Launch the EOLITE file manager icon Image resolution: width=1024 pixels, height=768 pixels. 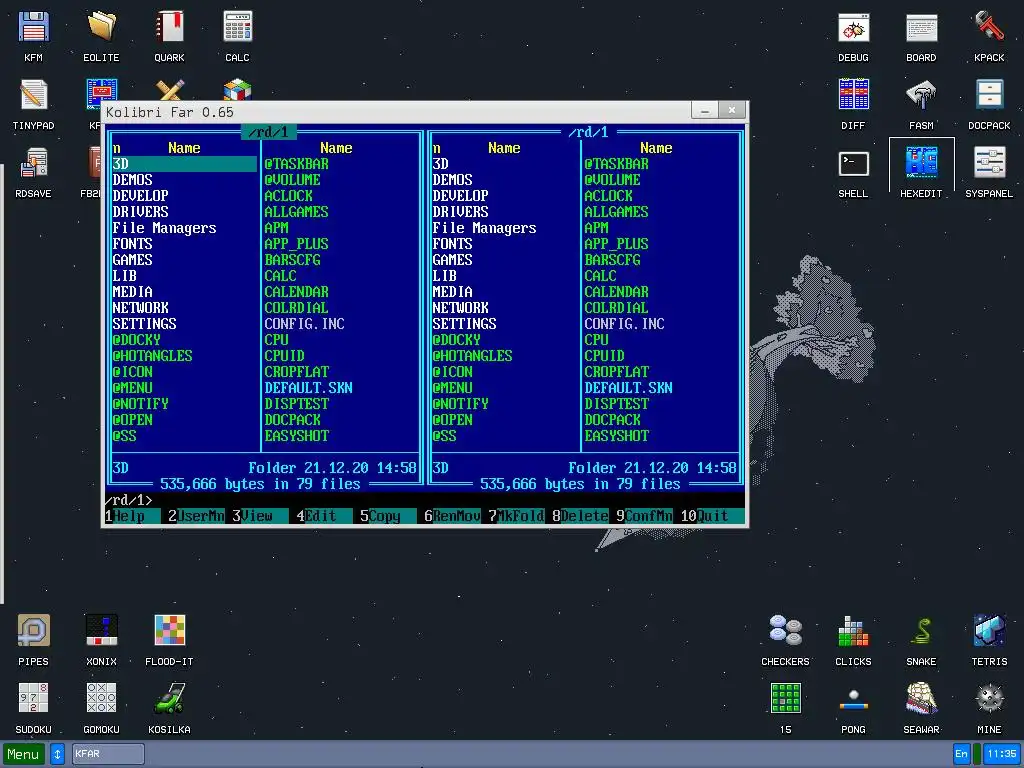[101, 36]
